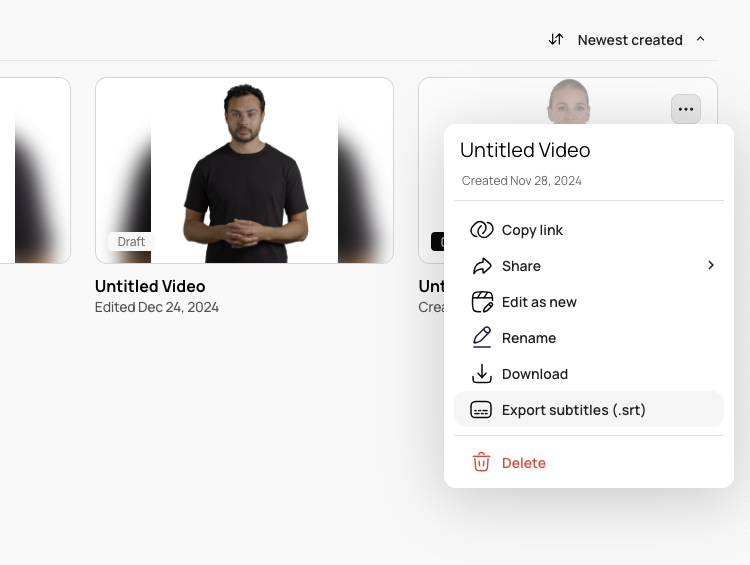This screenshot has width=750, height=565.
Task: Click the subtitles export icon
Action: (x=481, y=410)
